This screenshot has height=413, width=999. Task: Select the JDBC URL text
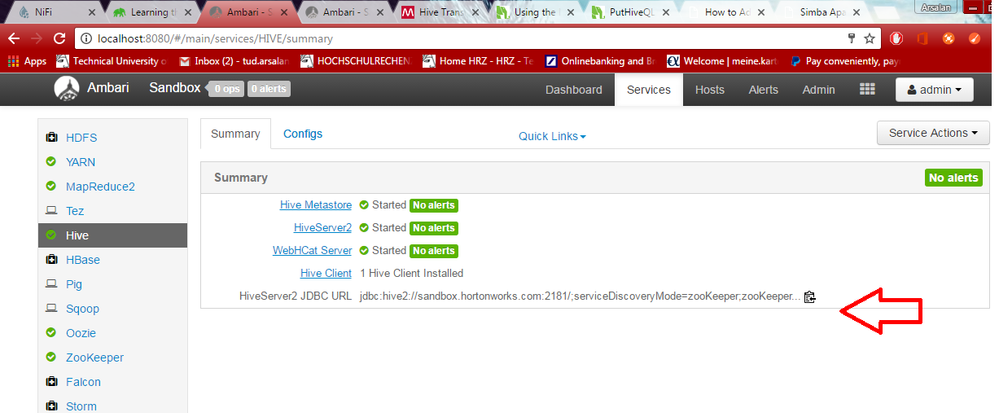click(x=579, y=296)
